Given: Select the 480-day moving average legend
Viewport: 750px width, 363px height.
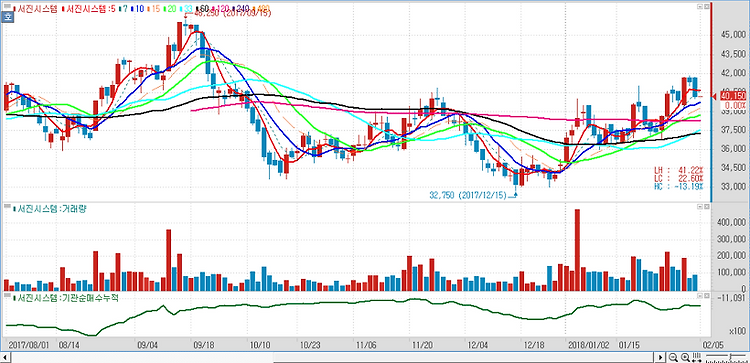Looking at the screenshot, I should pyautogui.click(x=262, y=9).
